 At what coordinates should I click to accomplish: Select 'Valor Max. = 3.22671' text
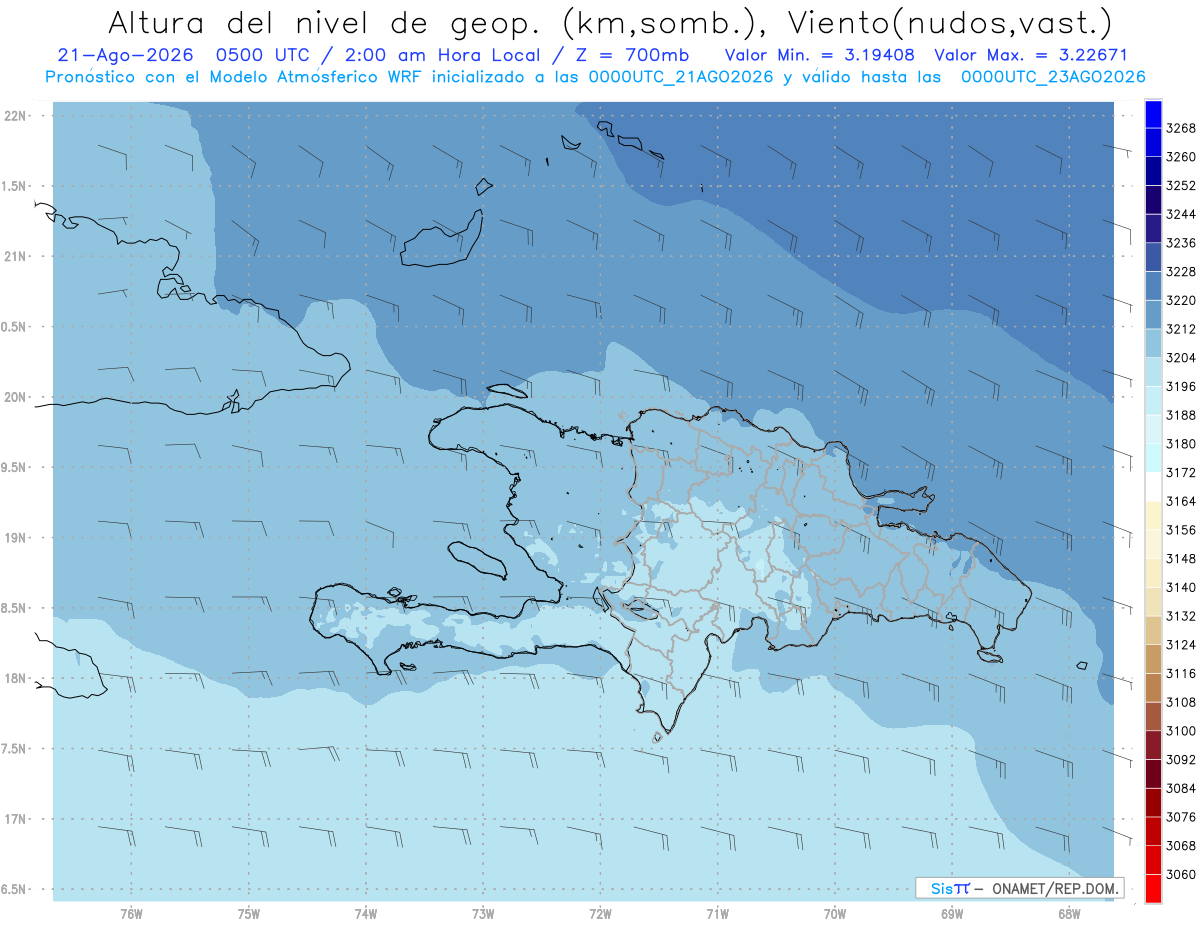tap(1030, 55)
